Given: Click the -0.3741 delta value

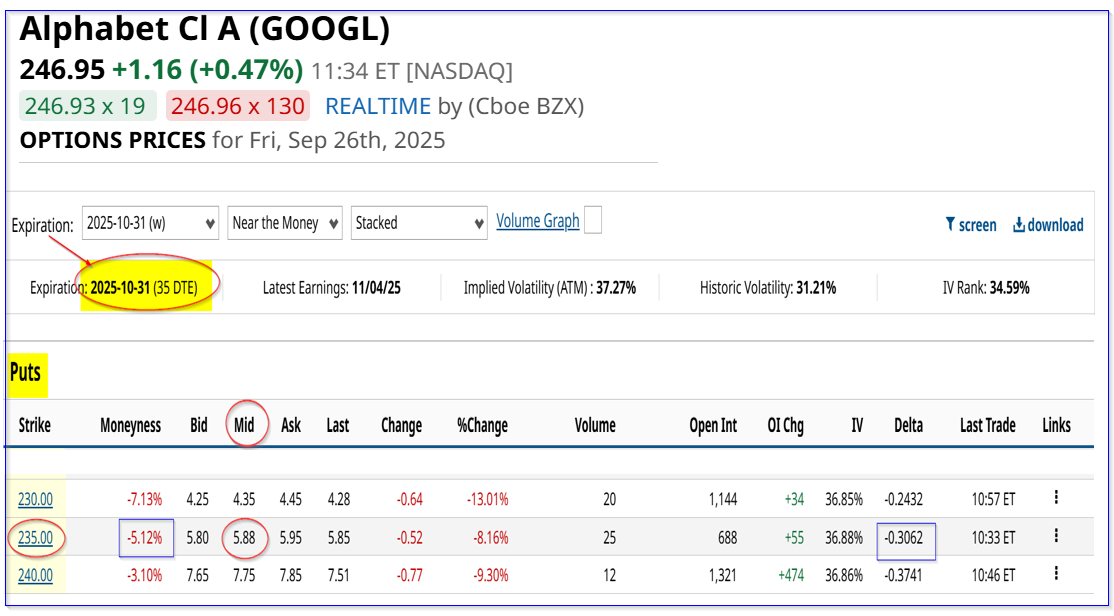Looking at the screenshot, I should (x=904, y=576).
